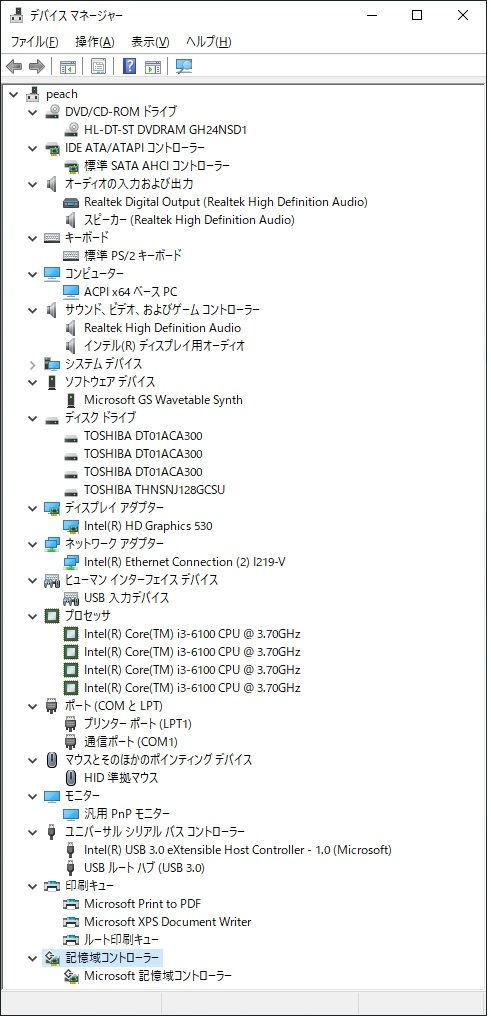Select Intel(R) Ethernet Connection (2) I219-V

(x=185, y=562)
